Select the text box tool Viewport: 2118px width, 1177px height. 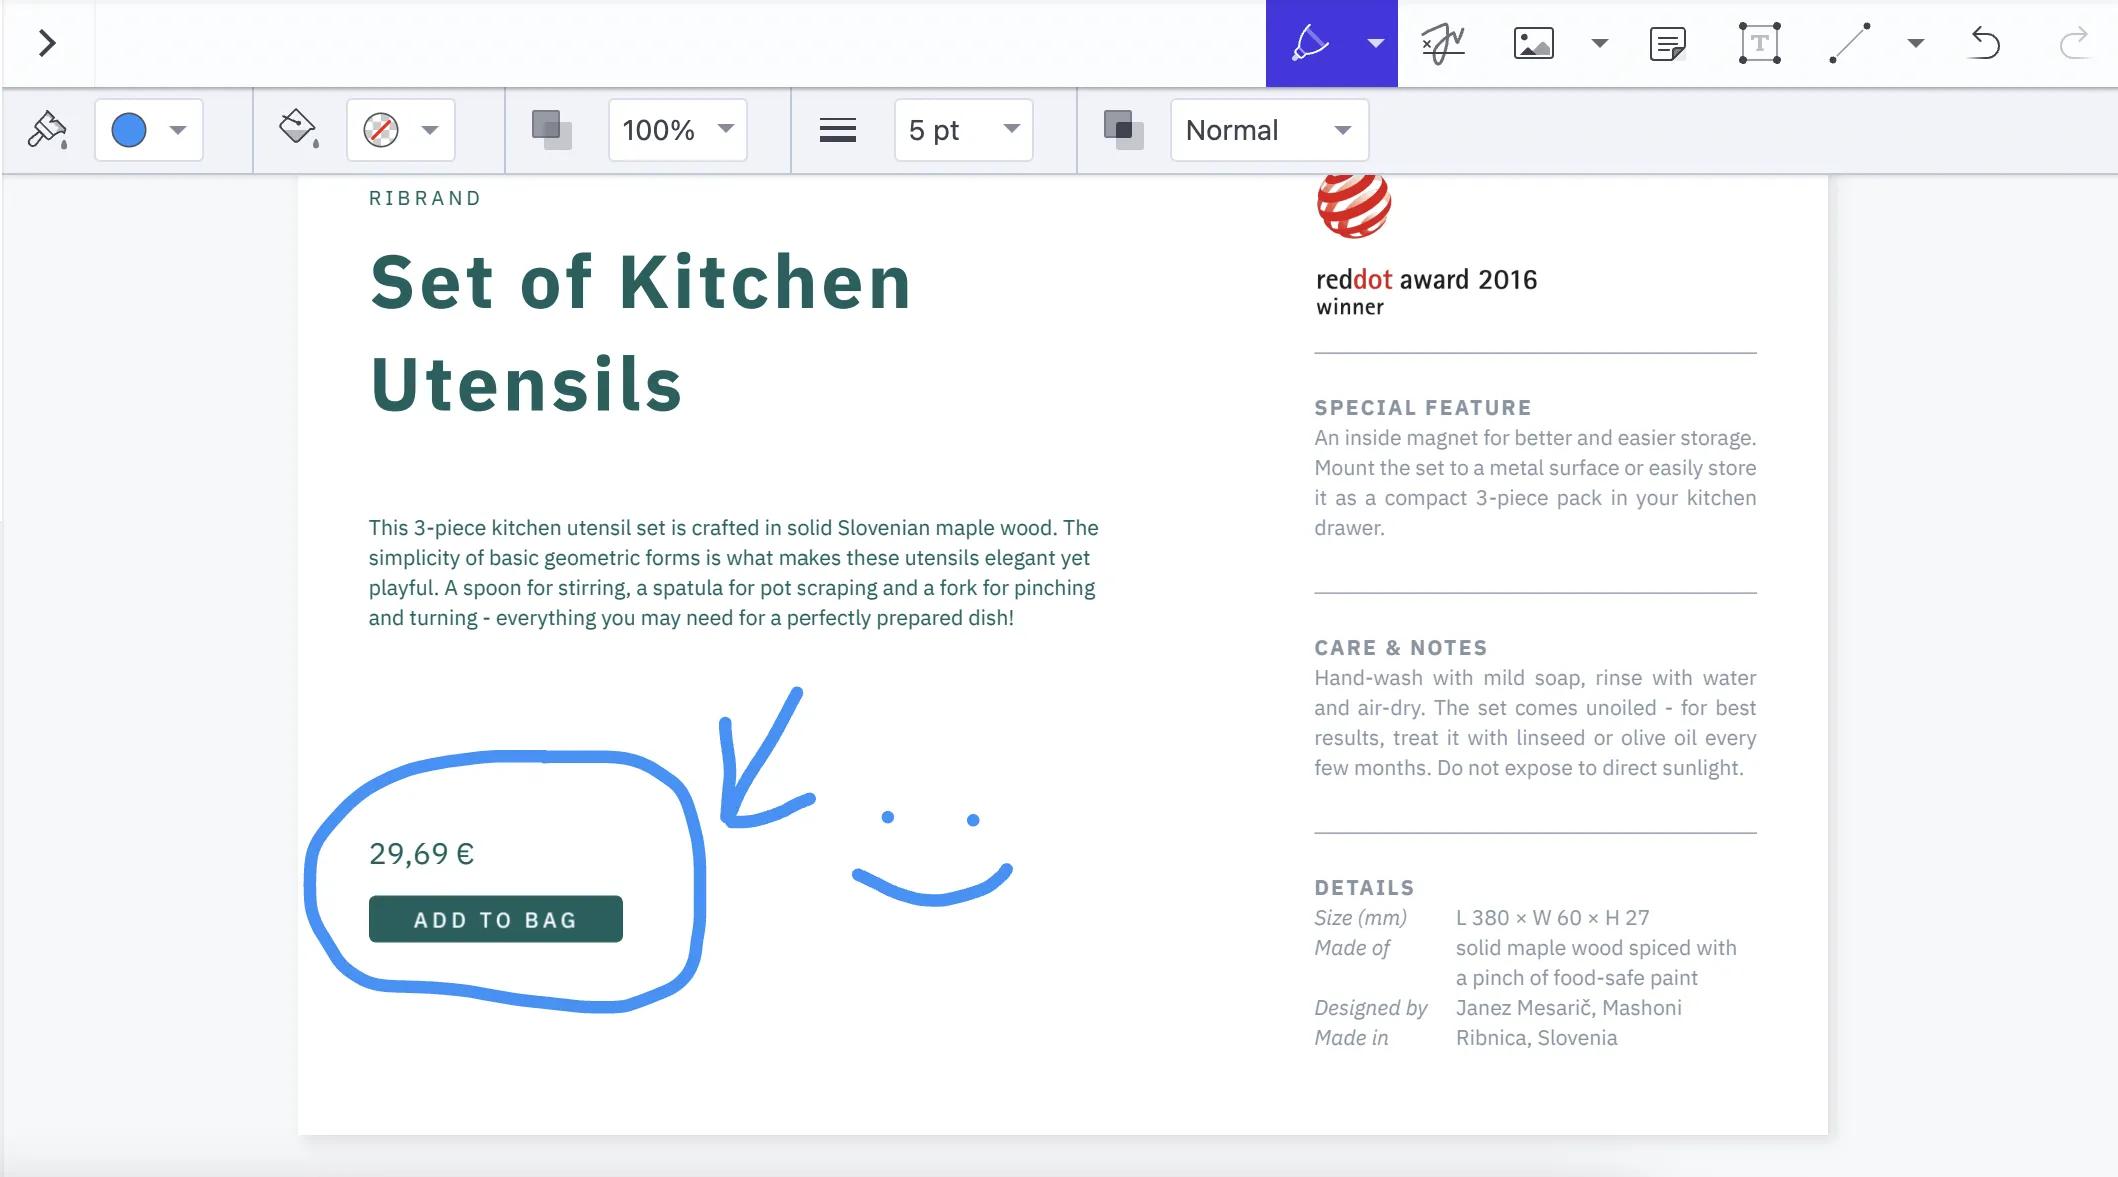pyautogui.click(x=1759, y=43)
